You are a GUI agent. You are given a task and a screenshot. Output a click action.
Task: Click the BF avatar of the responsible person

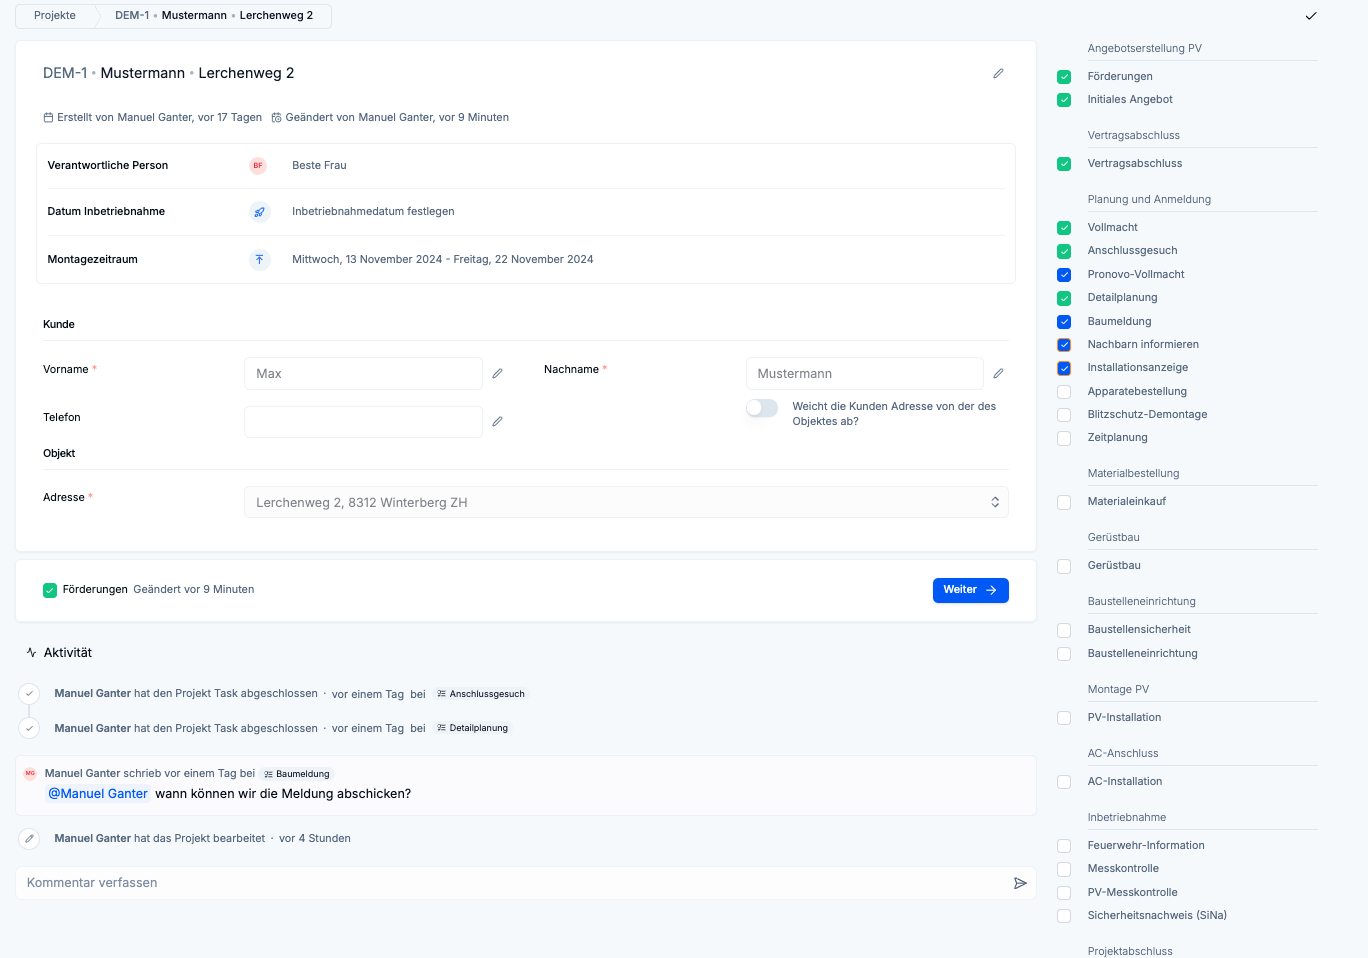click(258, 166)
